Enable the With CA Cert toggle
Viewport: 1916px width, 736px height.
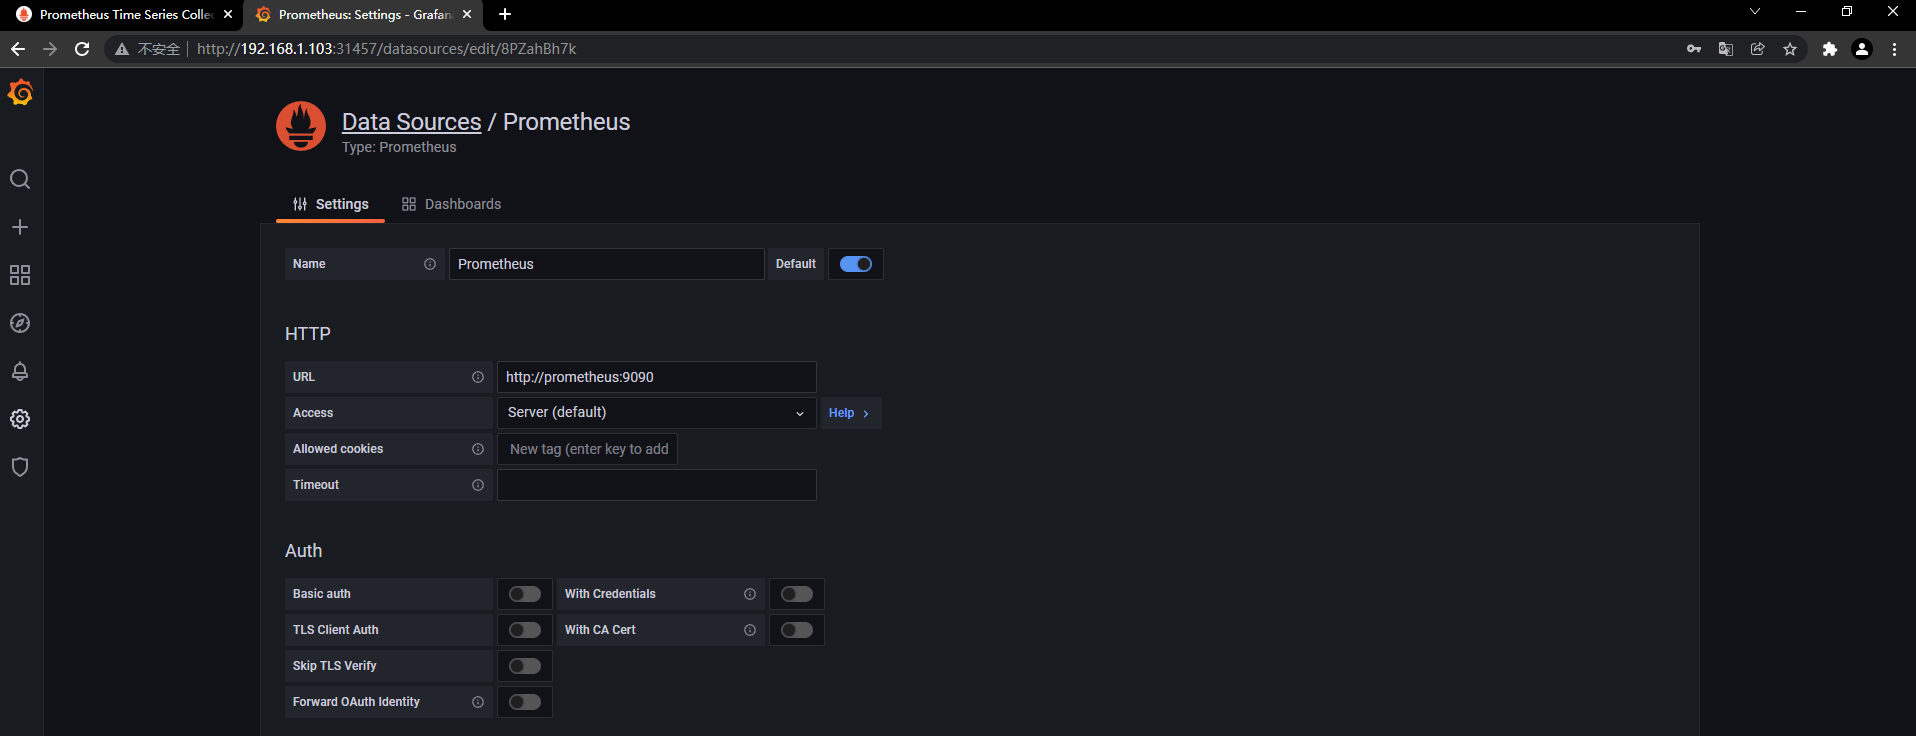[797, 630]
